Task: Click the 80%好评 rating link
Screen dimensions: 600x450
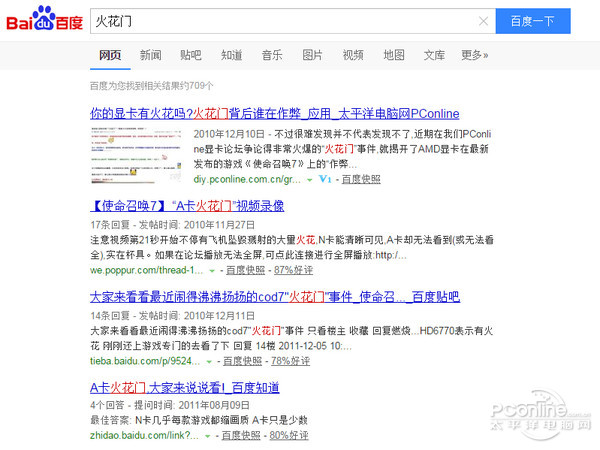Action: (x=289, y=435)
